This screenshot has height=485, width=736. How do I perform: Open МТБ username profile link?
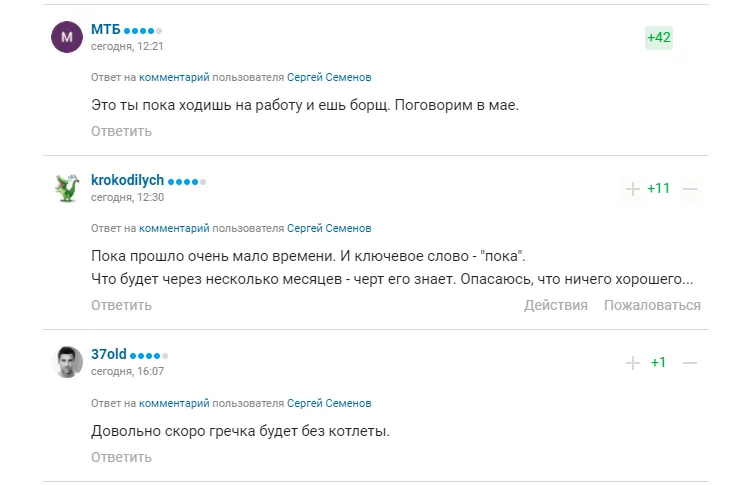(105, 29)
